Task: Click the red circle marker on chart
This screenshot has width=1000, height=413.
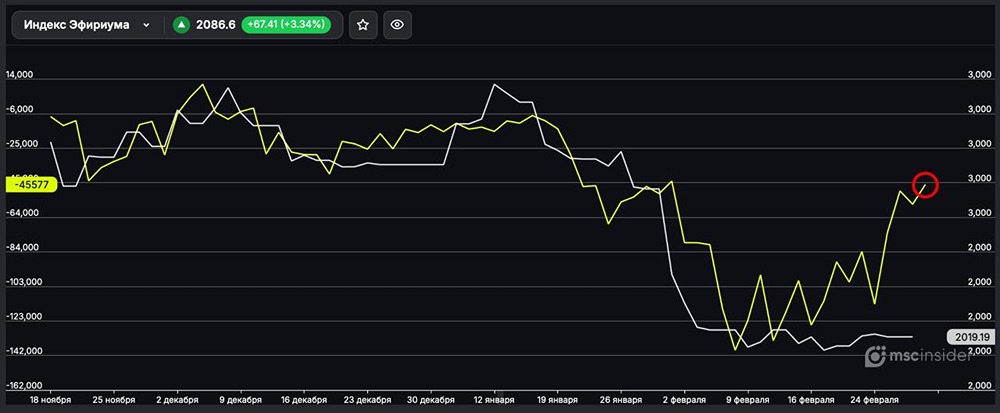Action: click(926, 184)
